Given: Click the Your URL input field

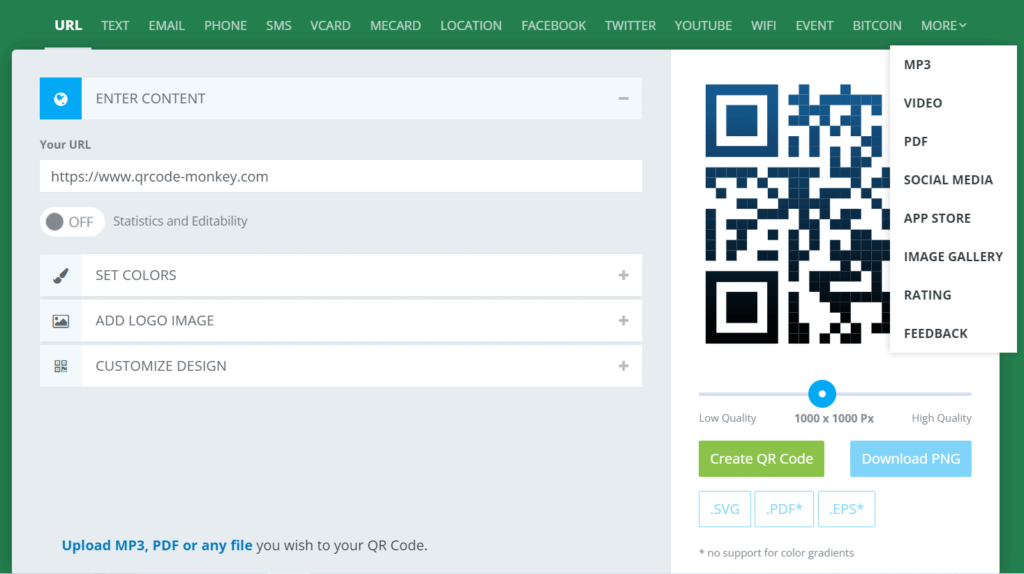Looking at the screenshot, I should [x=341, y=176].
